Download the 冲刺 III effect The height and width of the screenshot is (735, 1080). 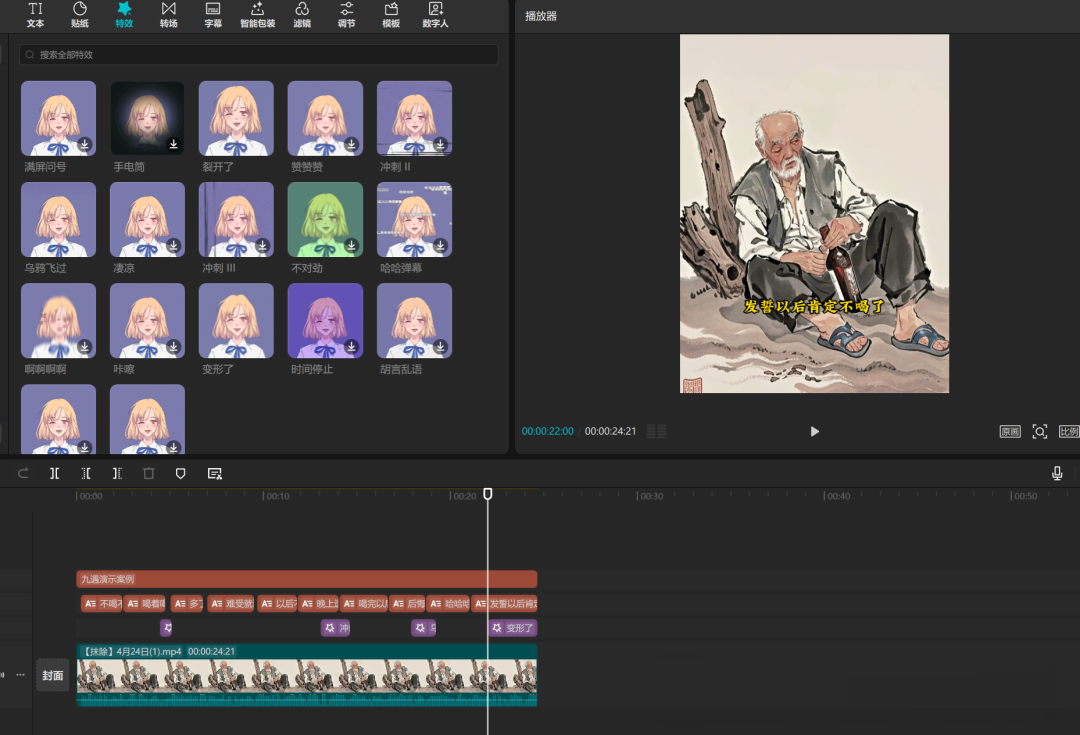pyautogui.click(x=262, y=245)
